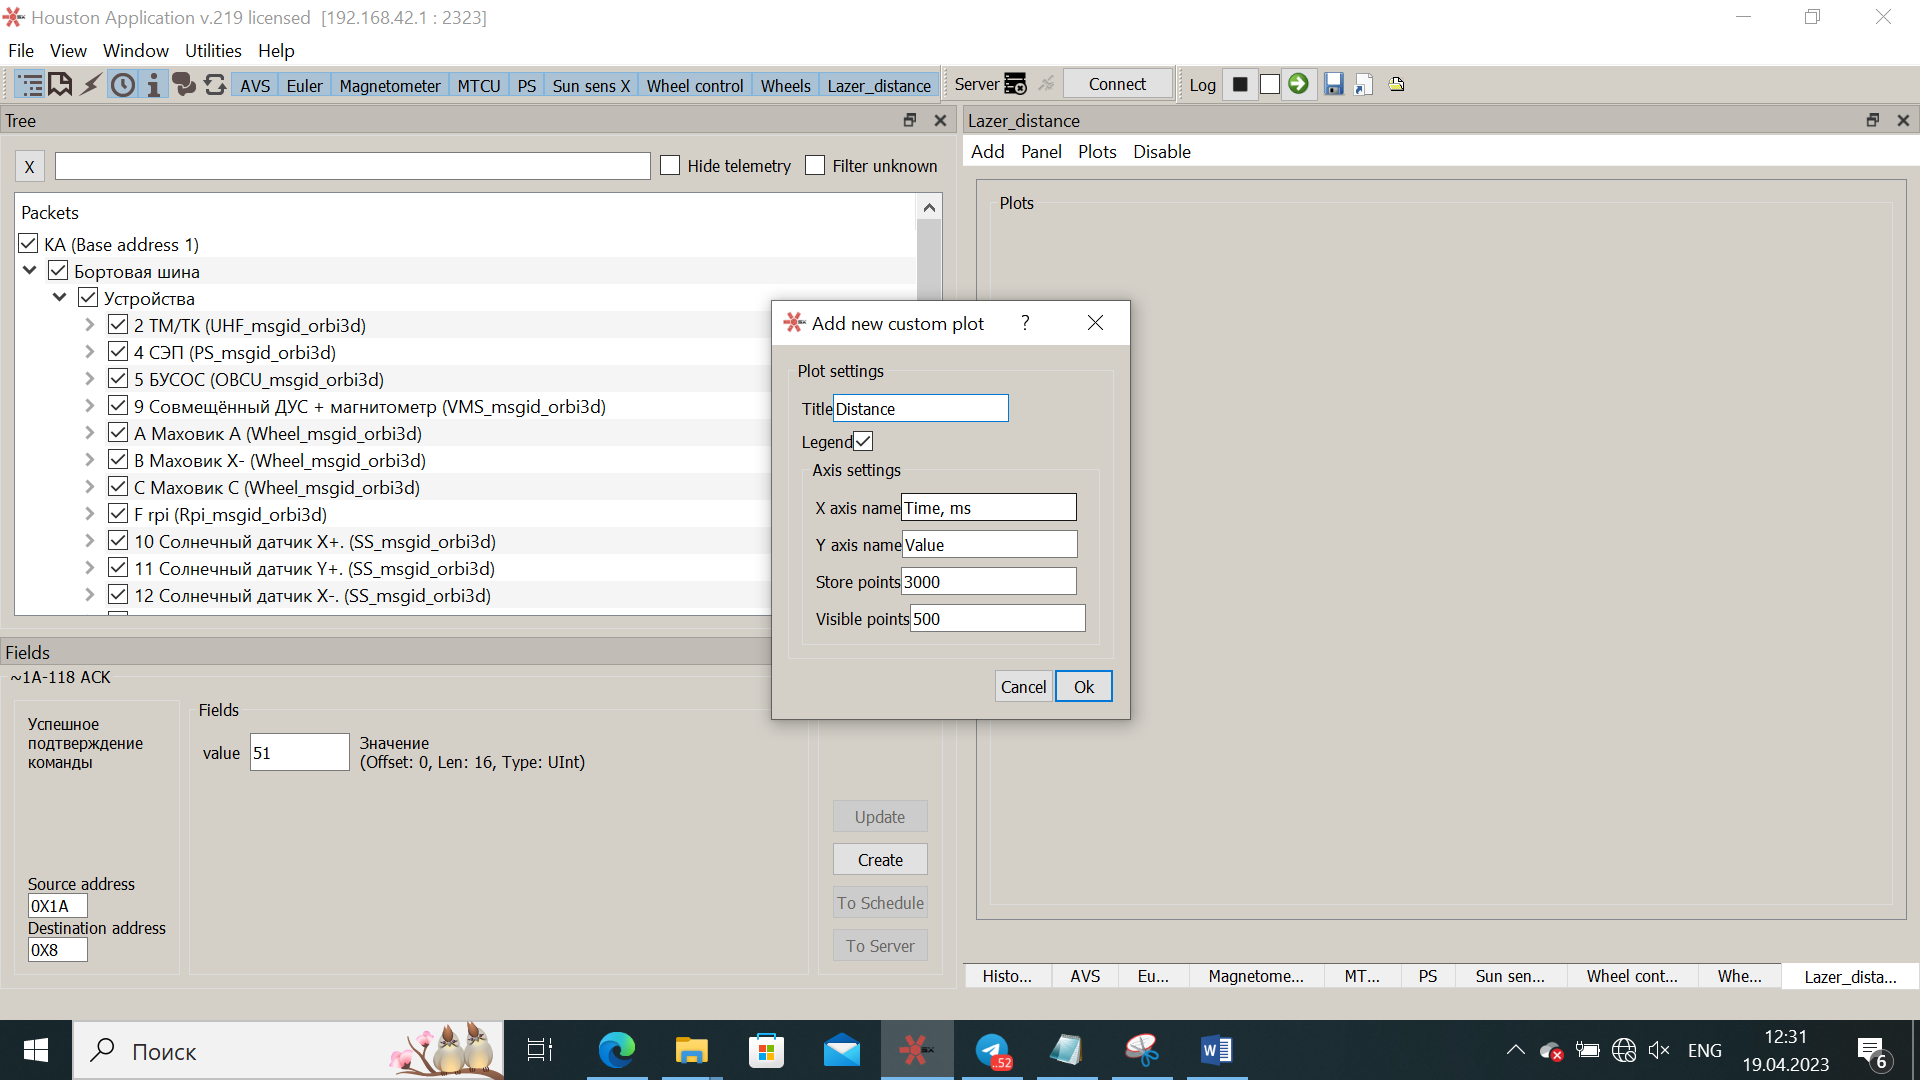1920x1080 pixels.
Task: Click the clock icon in toolbar
Action: 122,85
